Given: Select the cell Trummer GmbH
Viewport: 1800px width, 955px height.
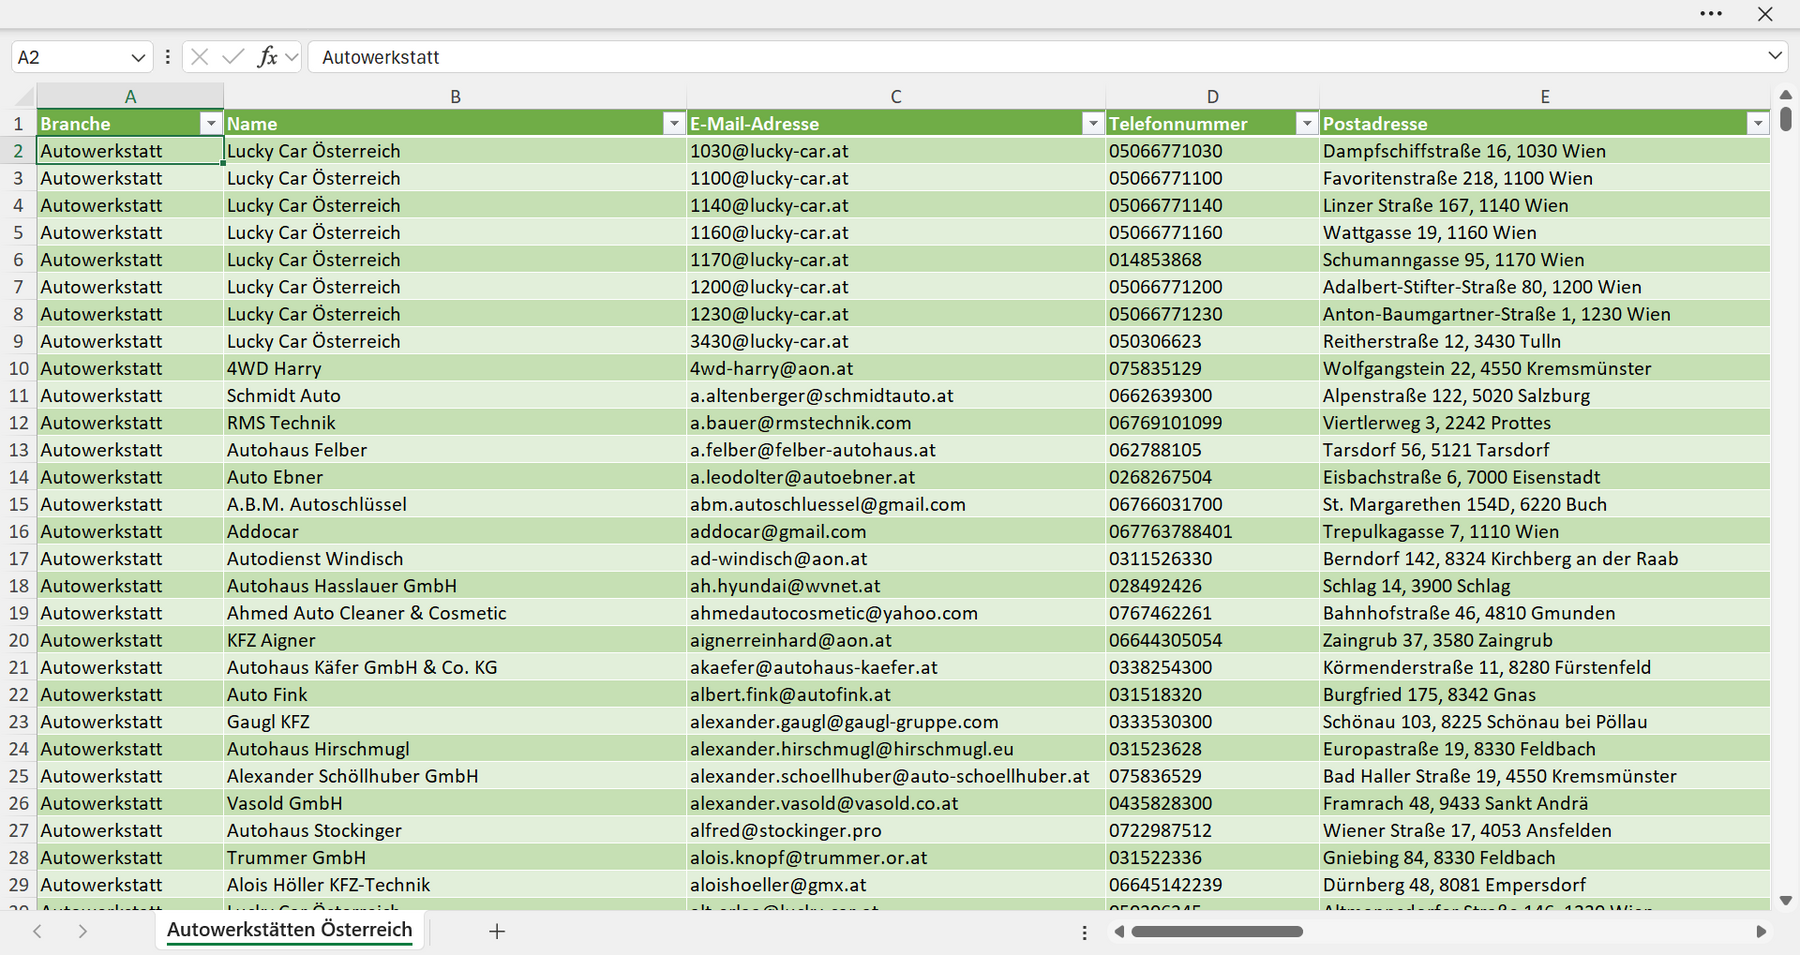Looking at the screenshot, I should [x=455, y=857].
